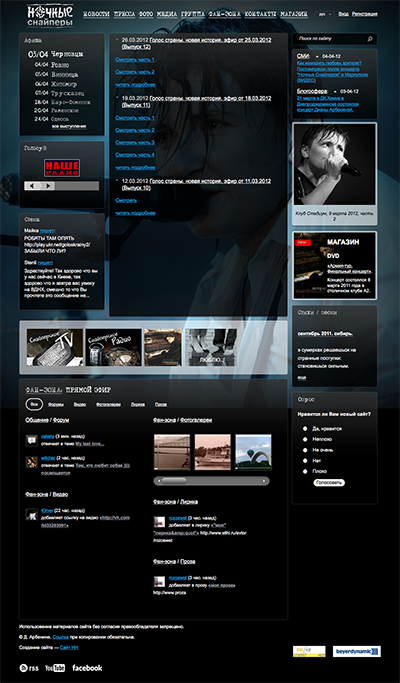Screen dimensions: 400x683
Task: Select the 'Плохо' poll option
Action: (305, 471)
